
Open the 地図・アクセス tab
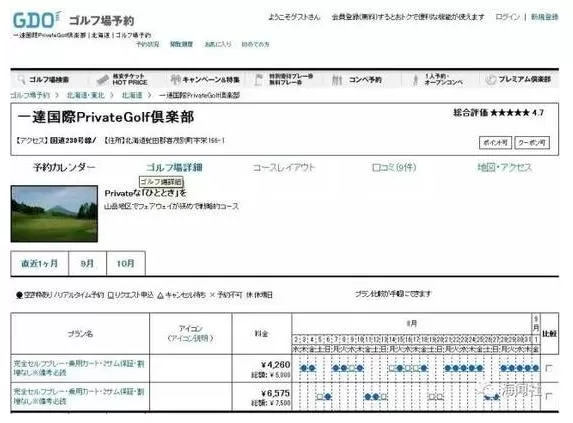[504, 167]
